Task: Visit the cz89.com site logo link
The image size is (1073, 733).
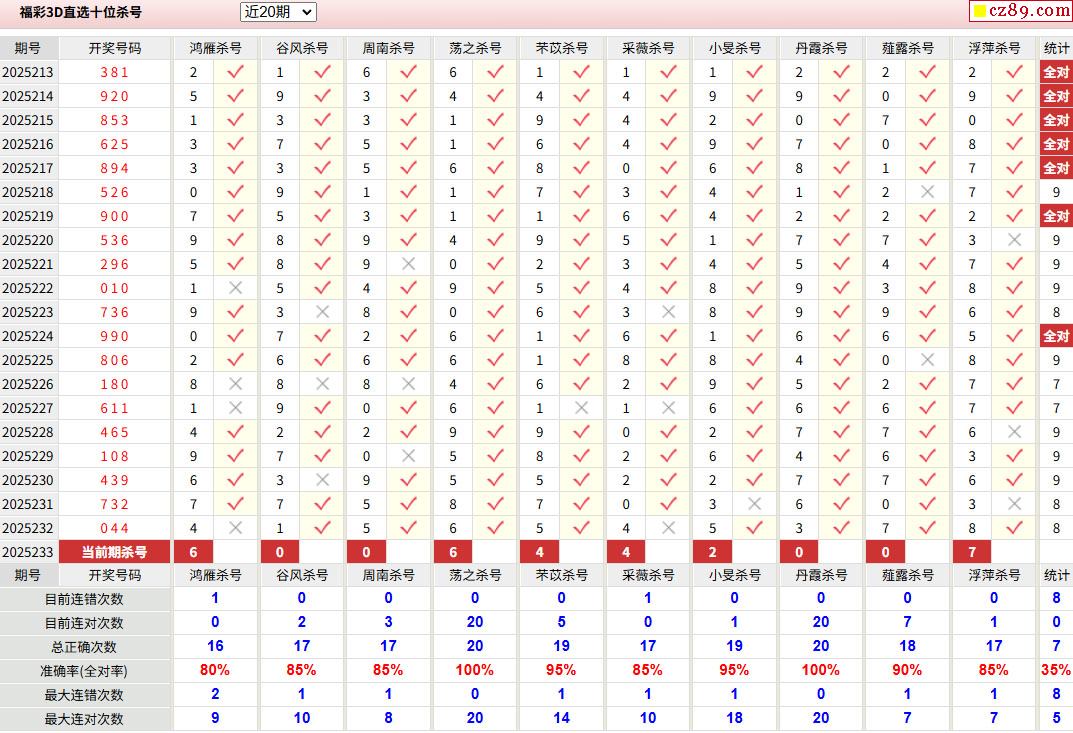Action: 1020,10
